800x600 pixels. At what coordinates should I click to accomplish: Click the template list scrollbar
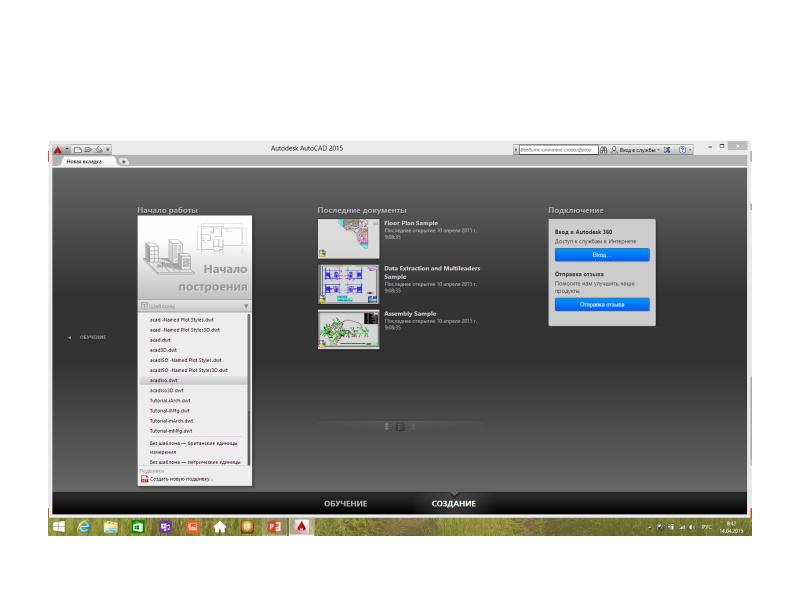[249, 390]
